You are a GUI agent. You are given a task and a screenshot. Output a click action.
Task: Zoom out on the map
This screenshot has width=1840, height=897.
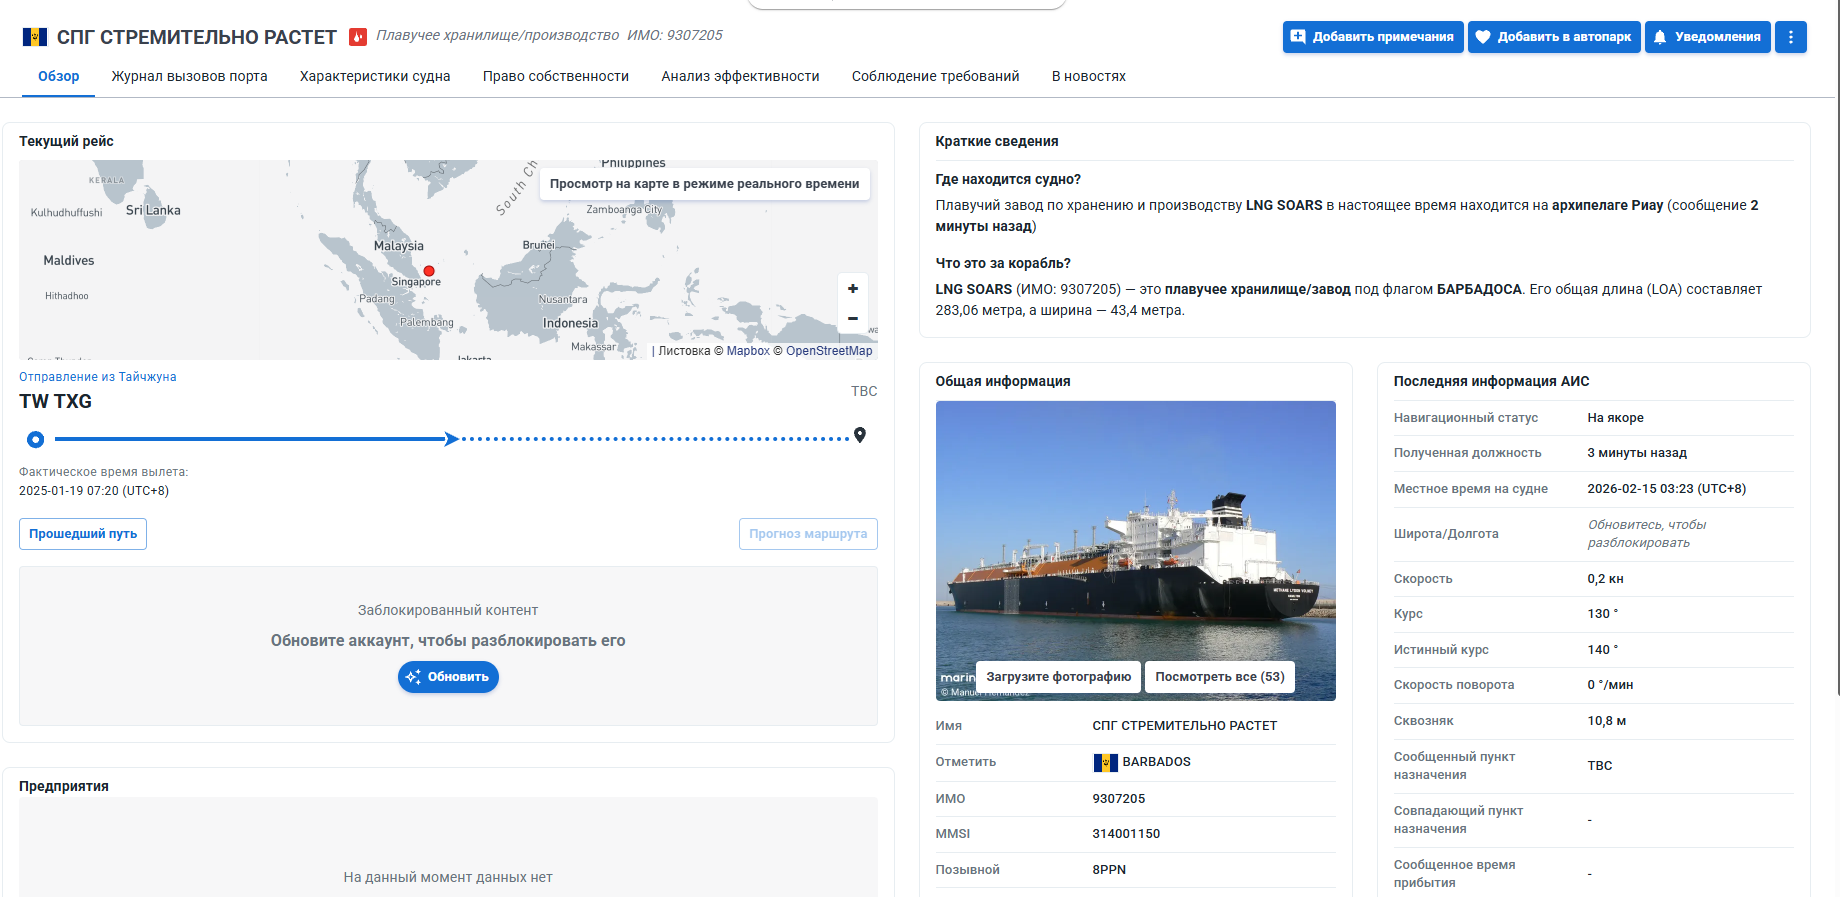point(852,319)
